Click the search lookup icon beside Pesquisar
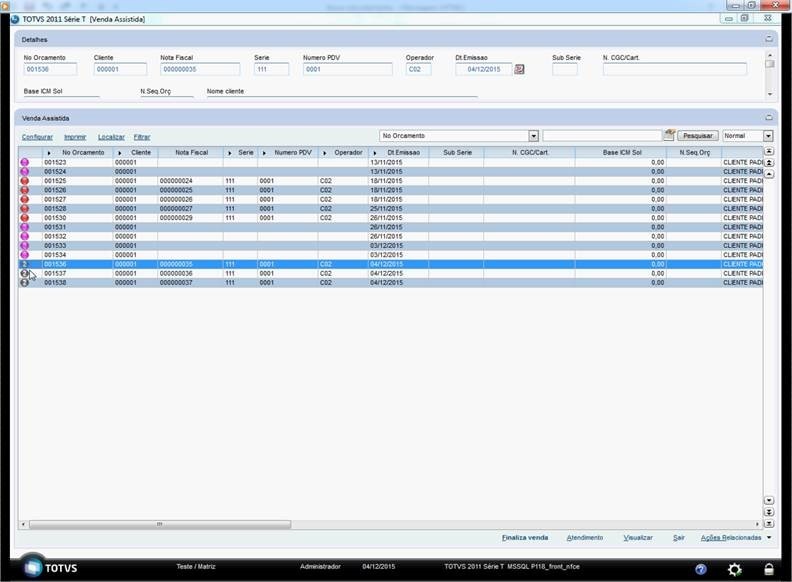 point(669,135)
